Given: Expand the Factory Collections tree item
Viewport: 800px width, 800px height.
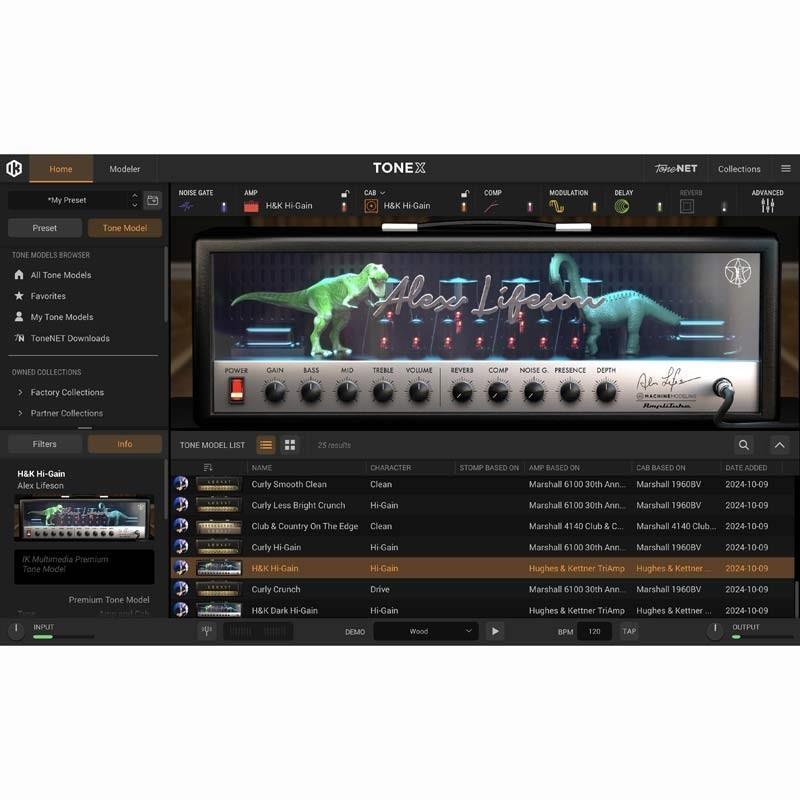Looking at the screenshot, I should tap(21, 392).
